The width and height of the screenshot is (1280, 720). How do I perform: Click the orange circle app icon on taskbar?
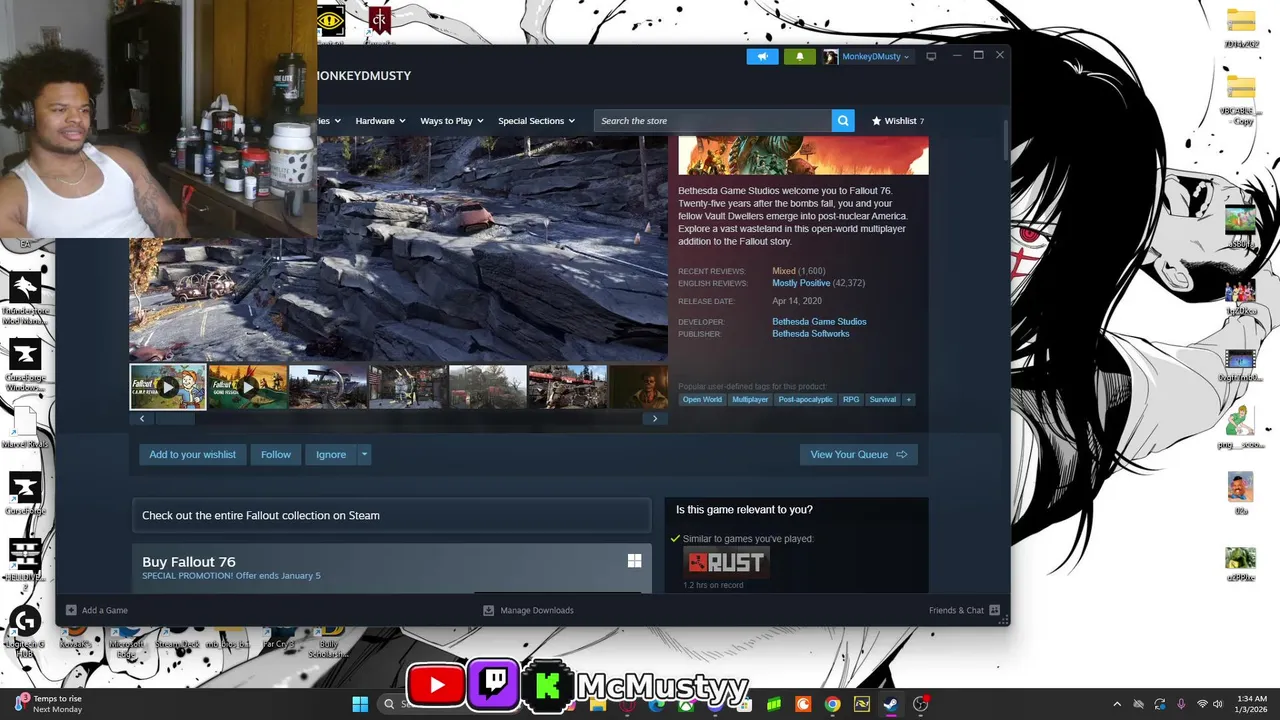803,704
